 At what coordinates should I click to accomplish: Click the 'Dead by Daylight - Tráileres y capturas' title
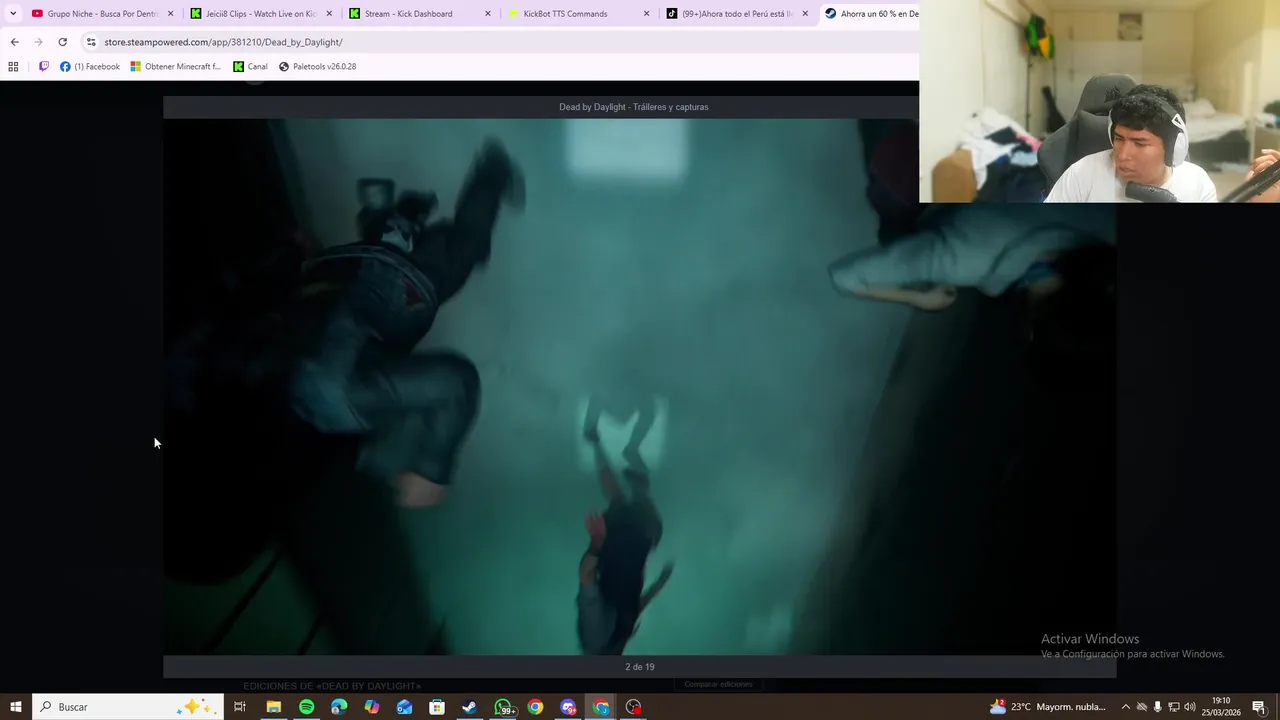634,107
